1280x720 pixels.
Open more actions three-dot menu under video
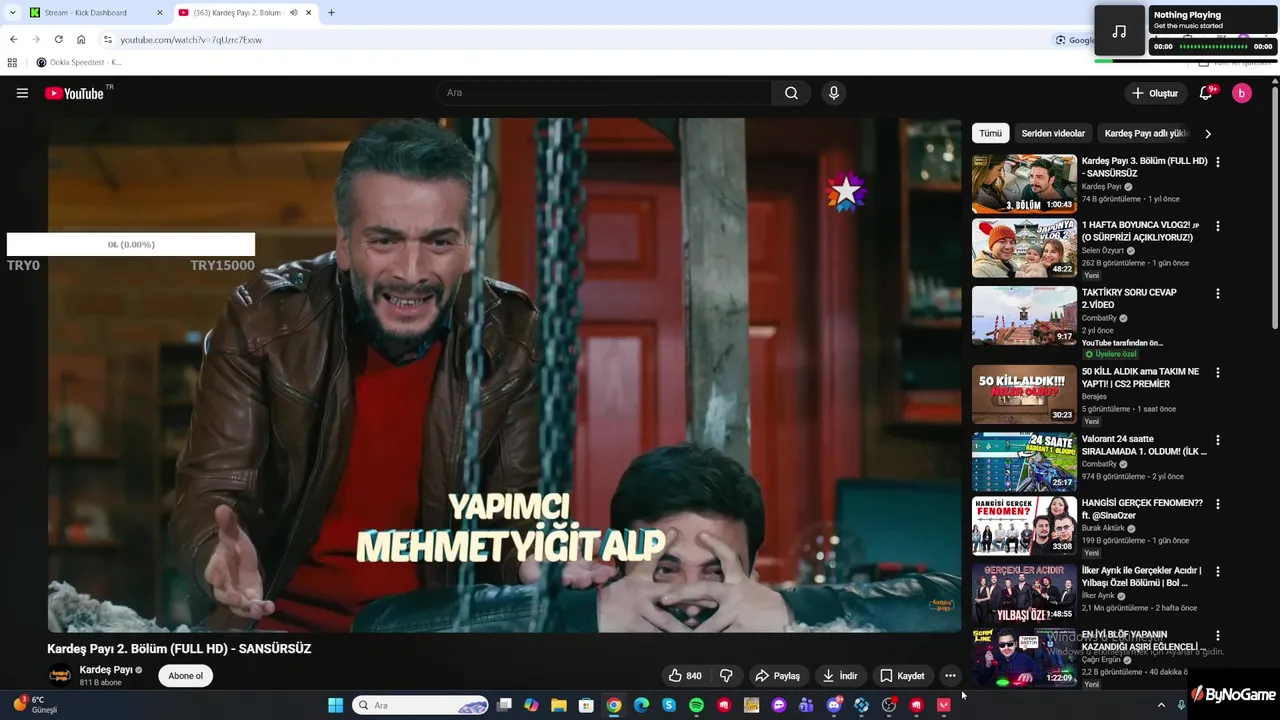tap(950, 676)
